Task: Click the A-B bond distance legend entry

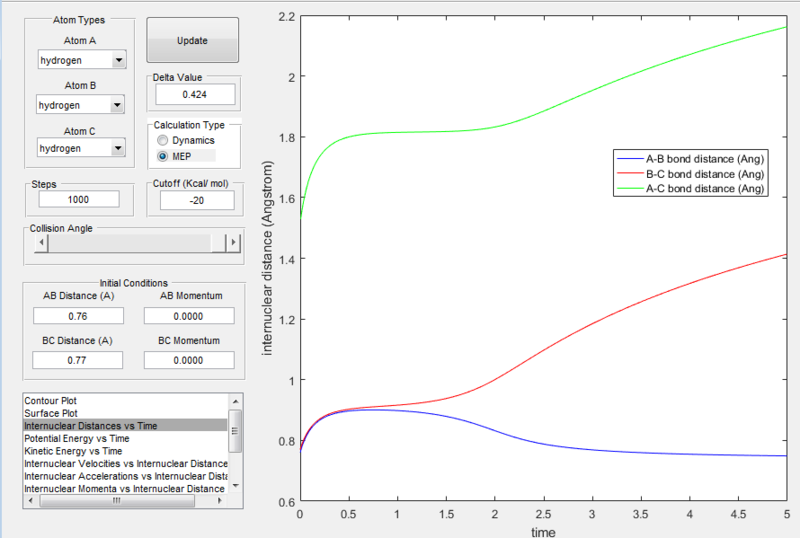Action: click(x=690, y=159)
